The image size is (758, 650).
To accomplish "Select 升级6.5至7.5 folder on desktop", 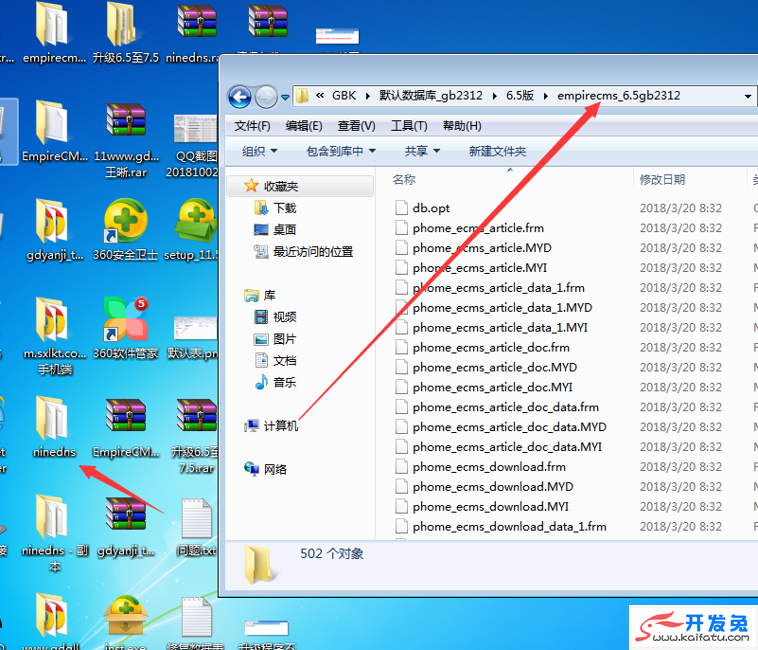I will tap(125, 34).
